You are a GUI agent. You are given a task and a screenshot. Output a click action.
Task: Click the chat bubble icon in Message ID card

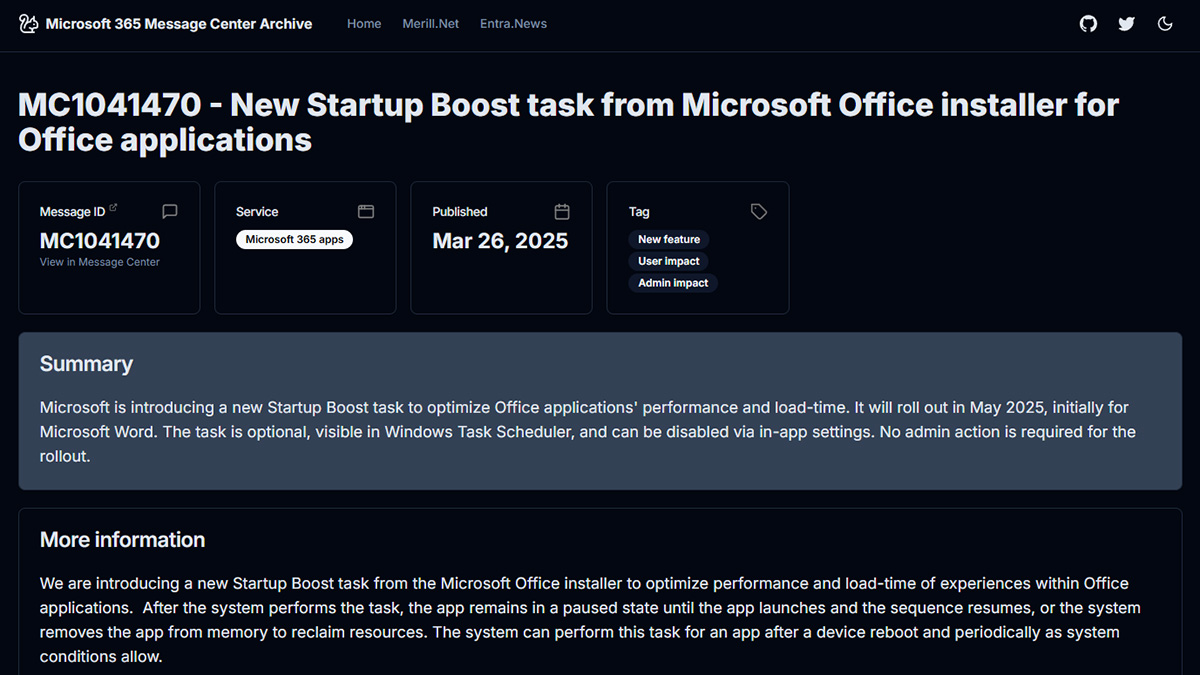170,212
